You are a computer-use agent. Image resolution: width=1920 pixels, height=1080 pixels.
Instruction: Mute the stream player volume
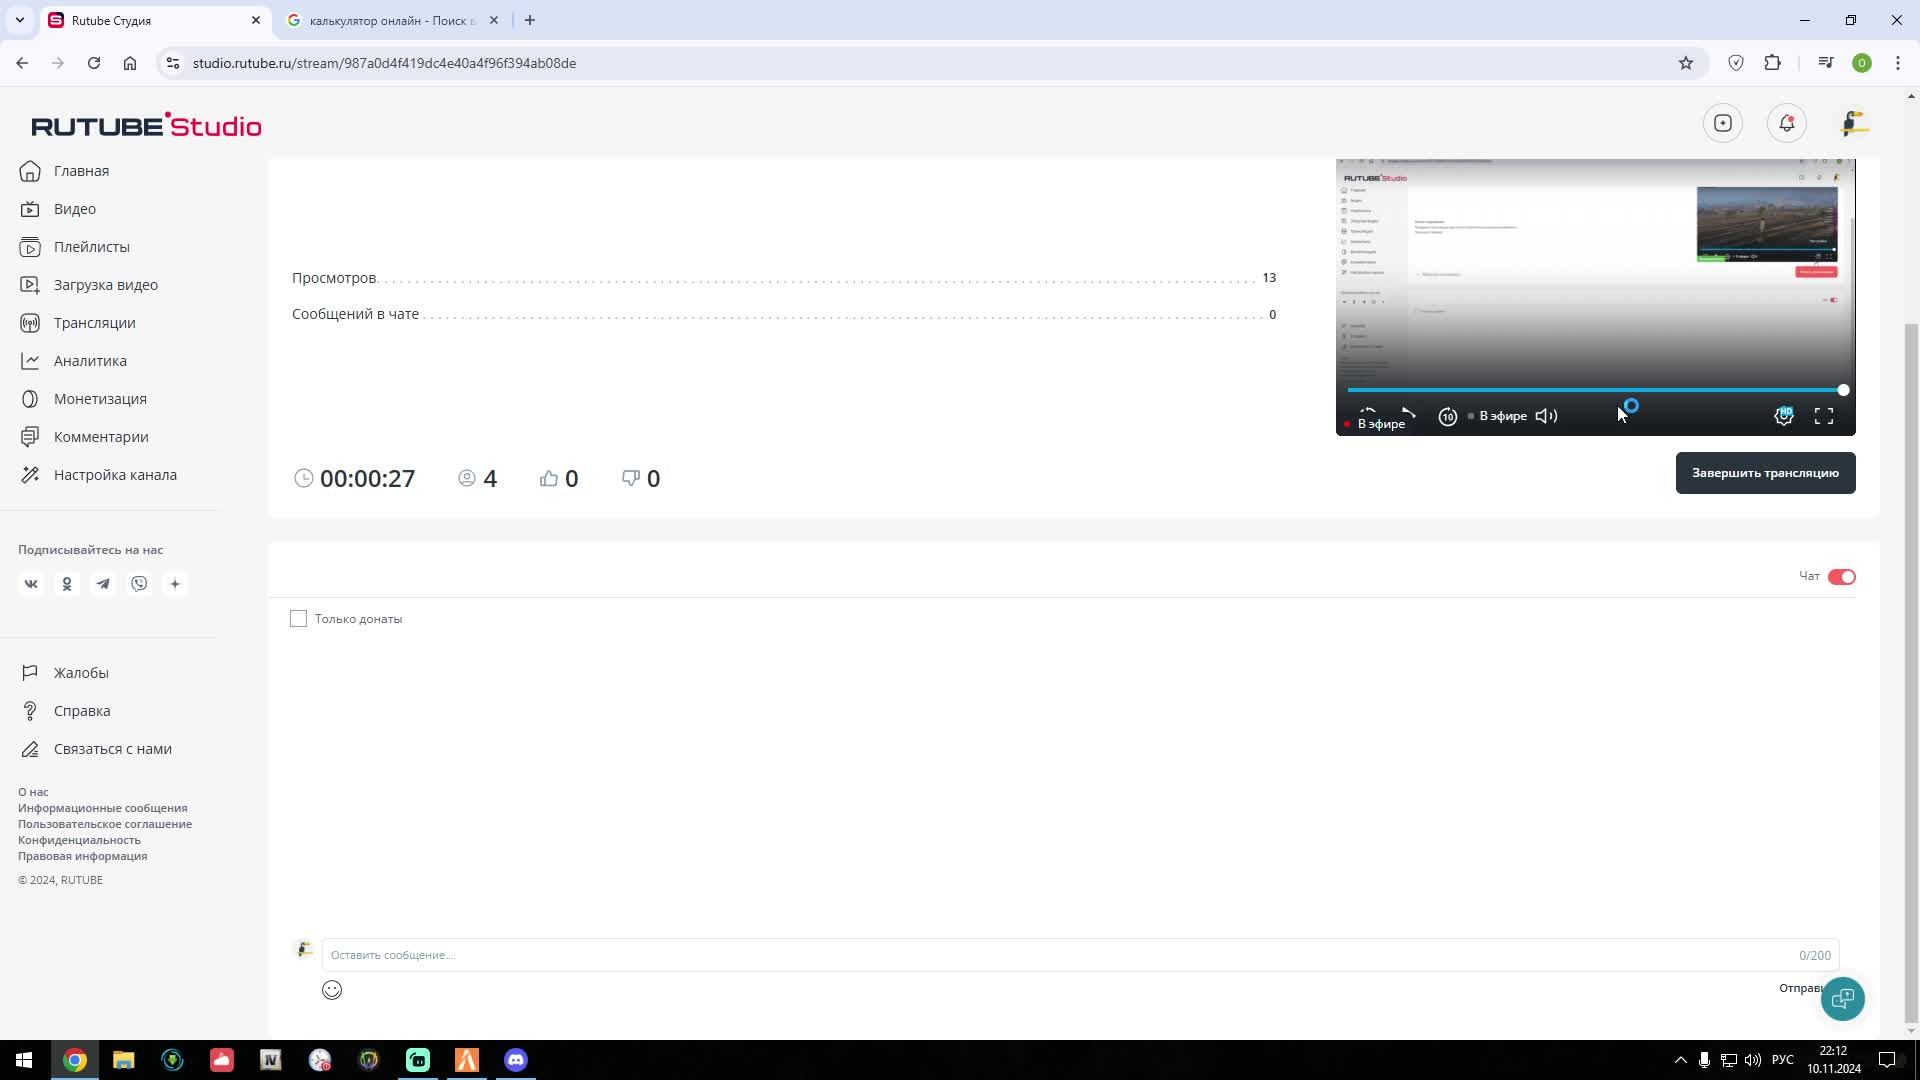coord(1546,416)
